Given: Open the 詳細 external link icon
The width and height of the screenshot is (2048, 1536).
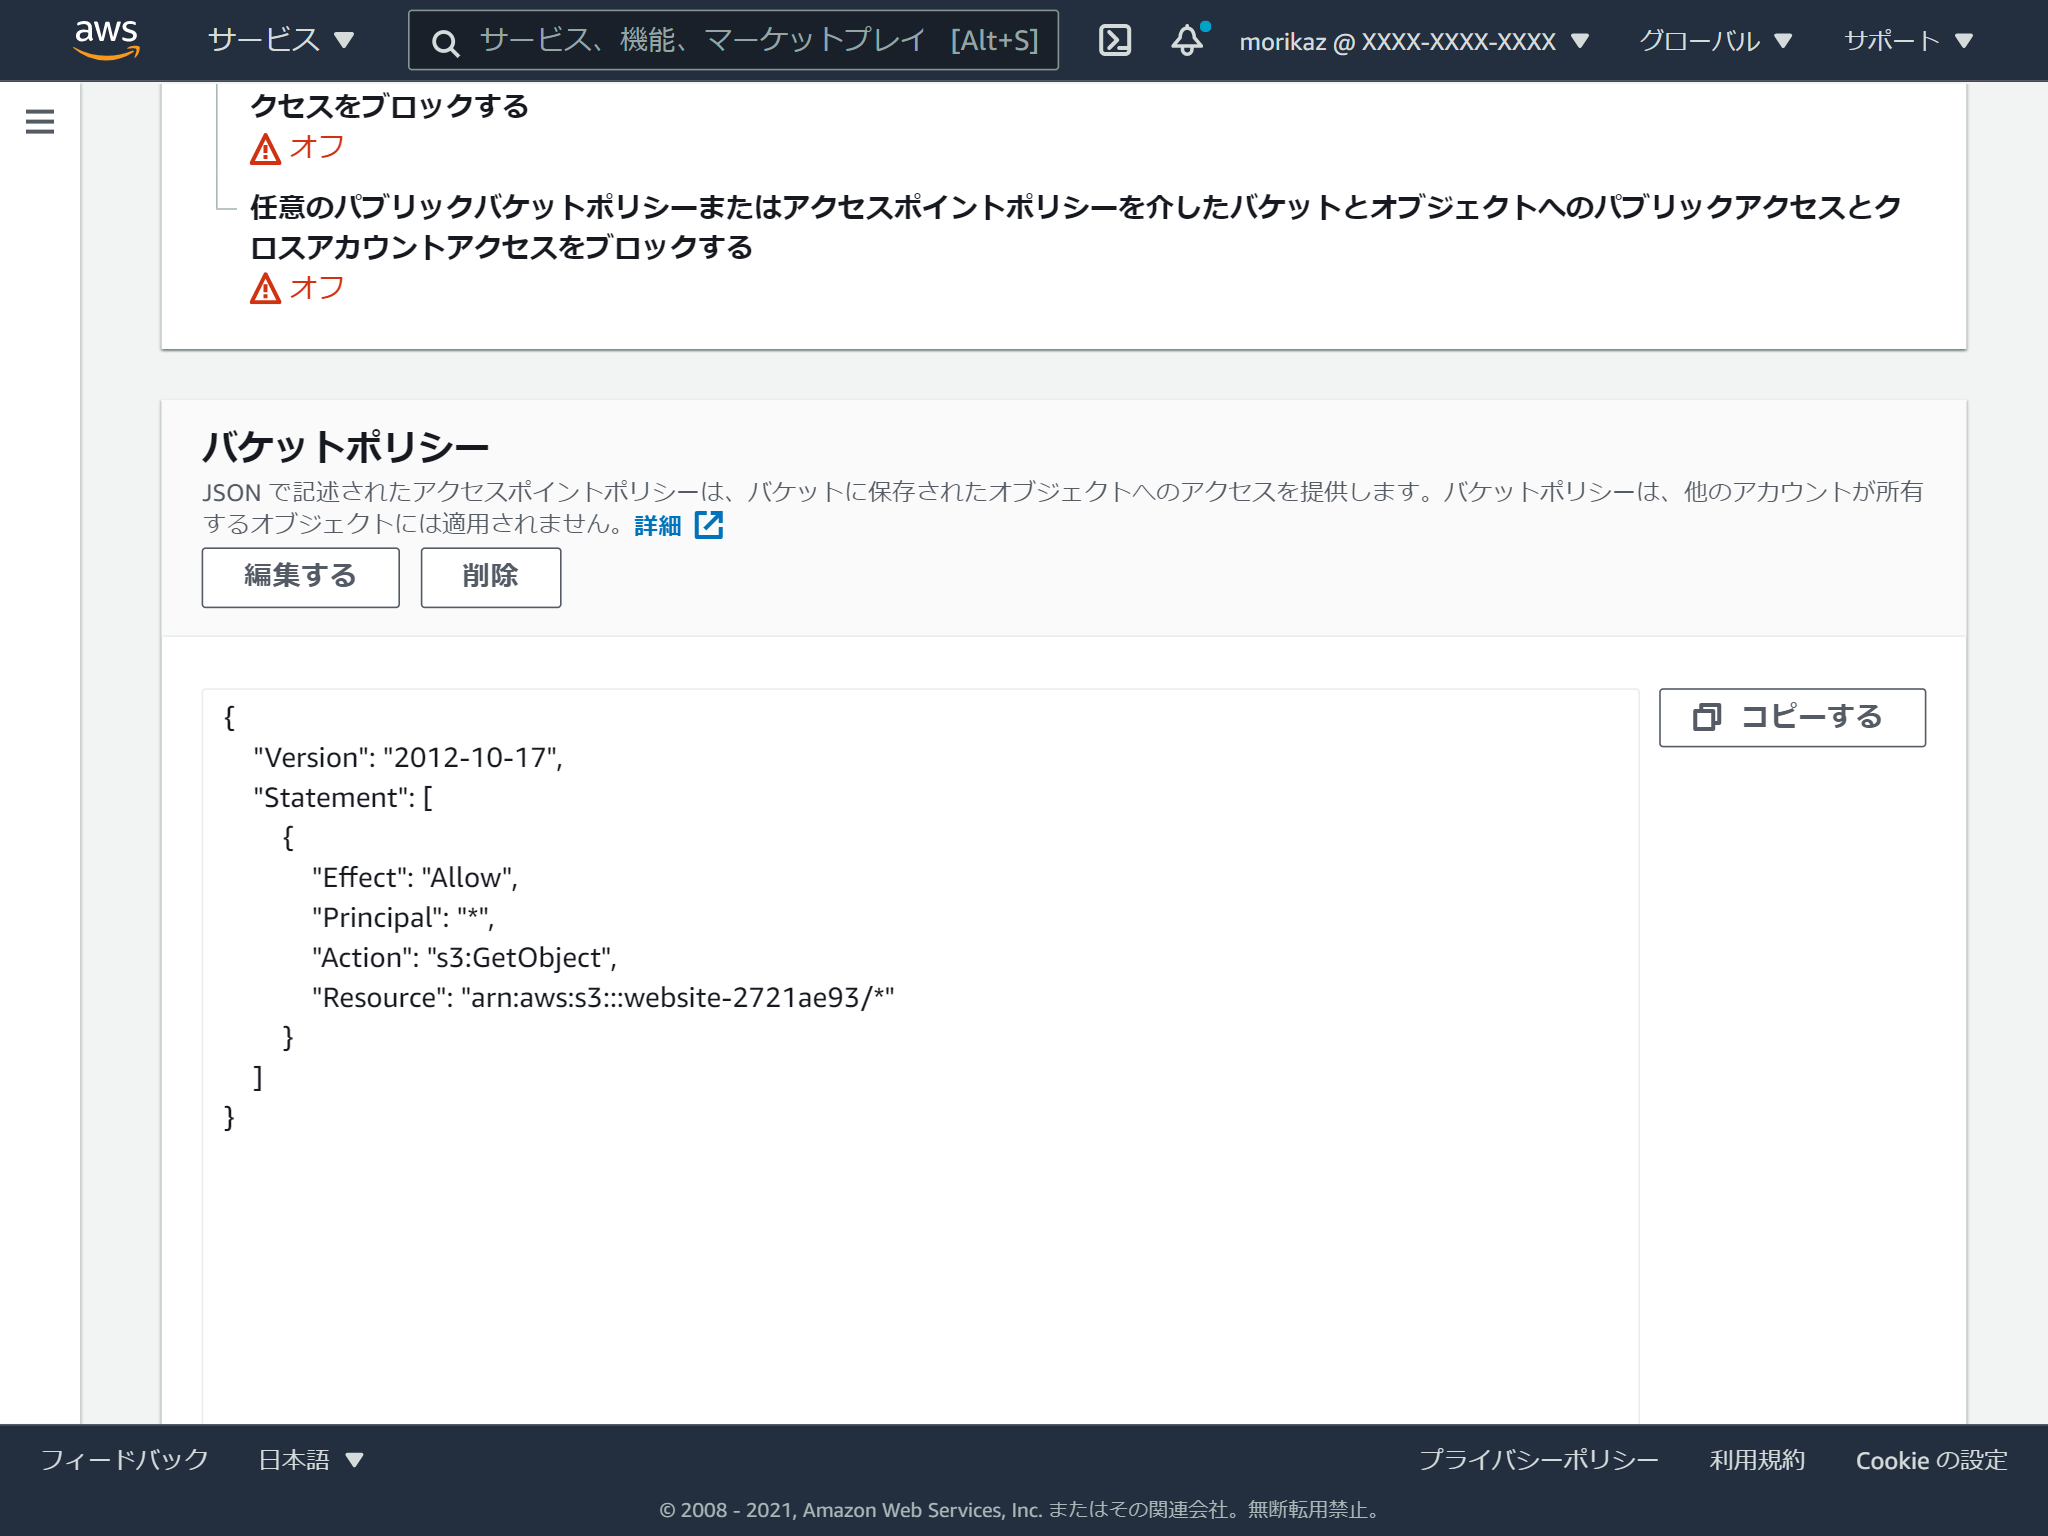Looking at the screenshot, I should point(711,524).
